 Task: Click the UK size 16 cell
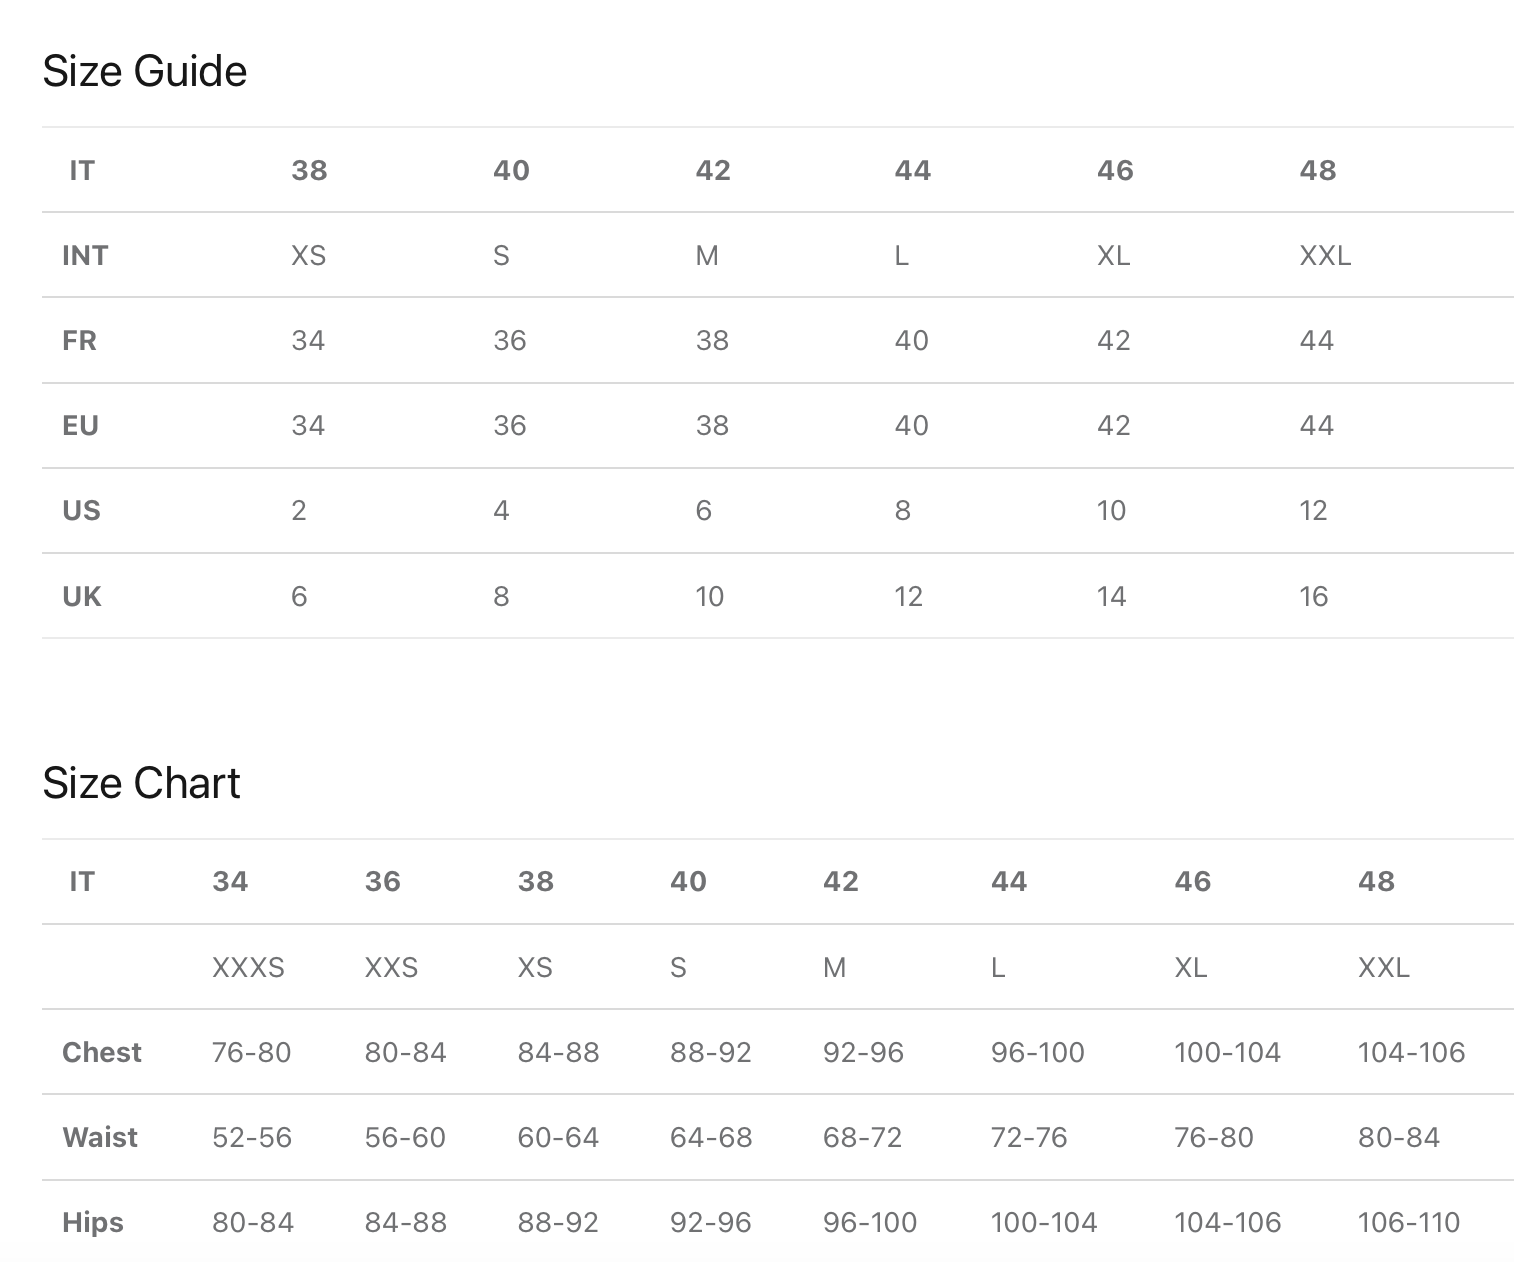click(x=1313, y=597)
